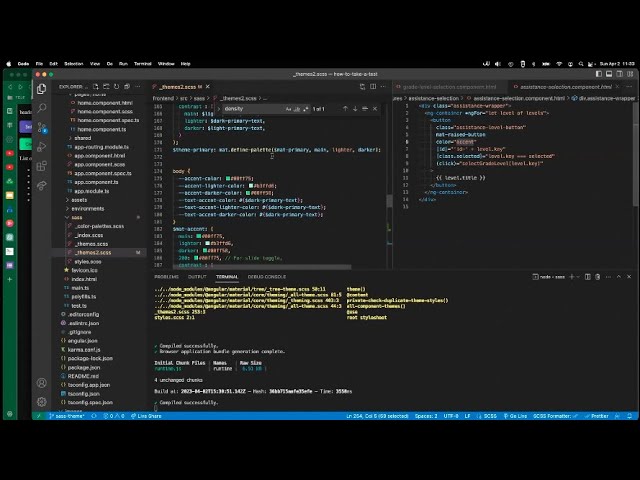Change Spaces: 2 indentation setting
This screenshot has width=640, height=480.
pyautogui.click(x=426, y=416)
